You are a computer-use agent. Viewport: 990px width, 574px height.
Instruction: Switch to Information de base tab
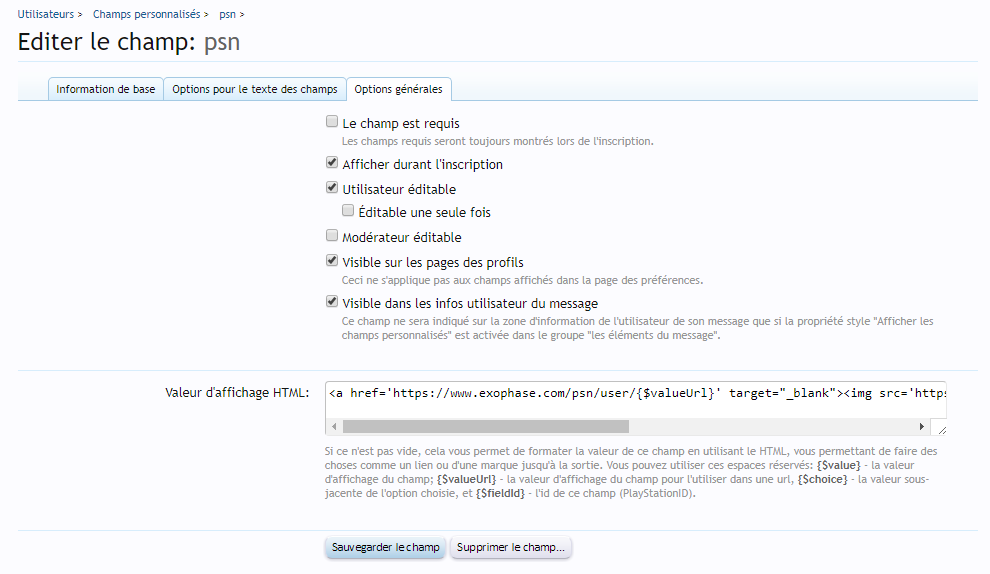pos(106,89)
